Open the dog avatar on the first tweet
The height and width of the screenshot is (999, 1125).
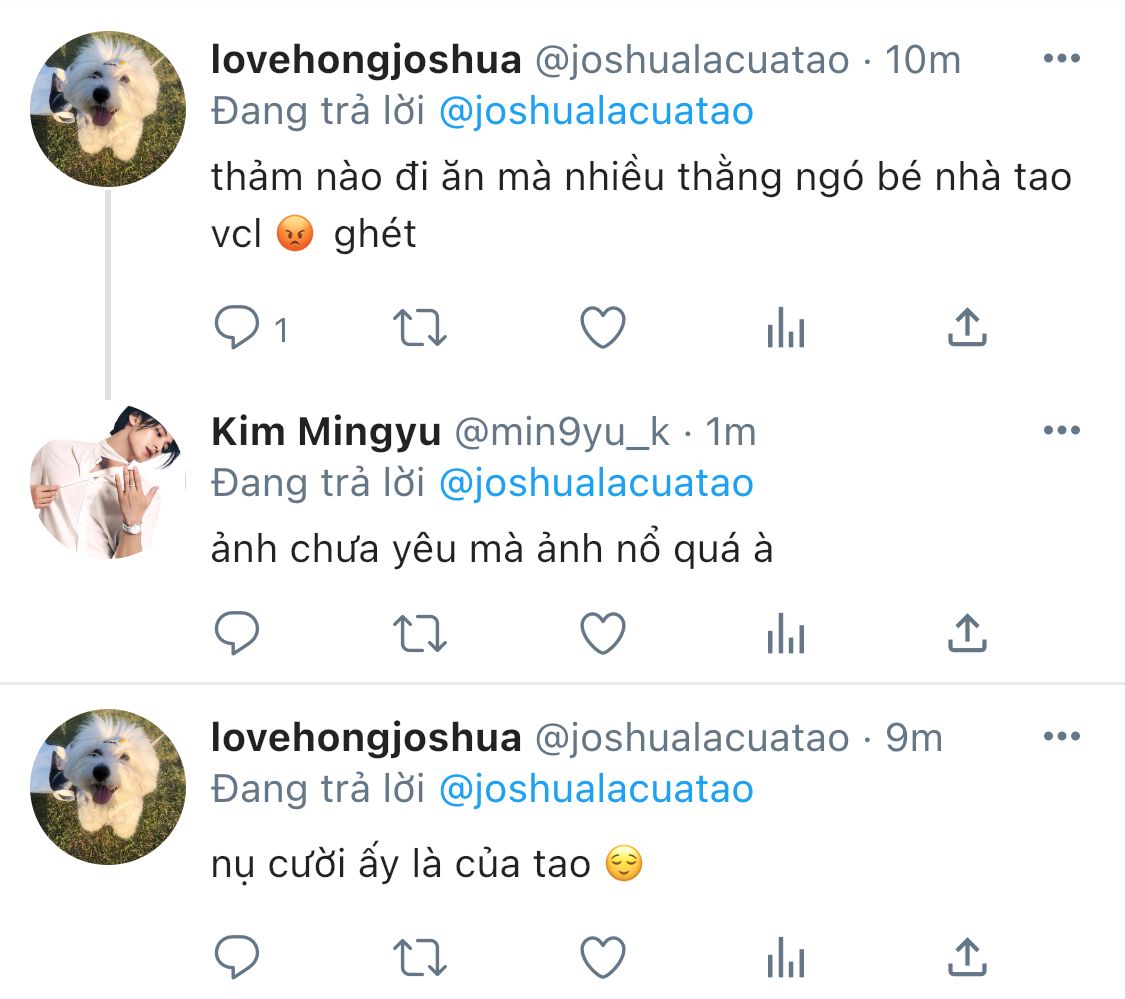click(108, 109)
